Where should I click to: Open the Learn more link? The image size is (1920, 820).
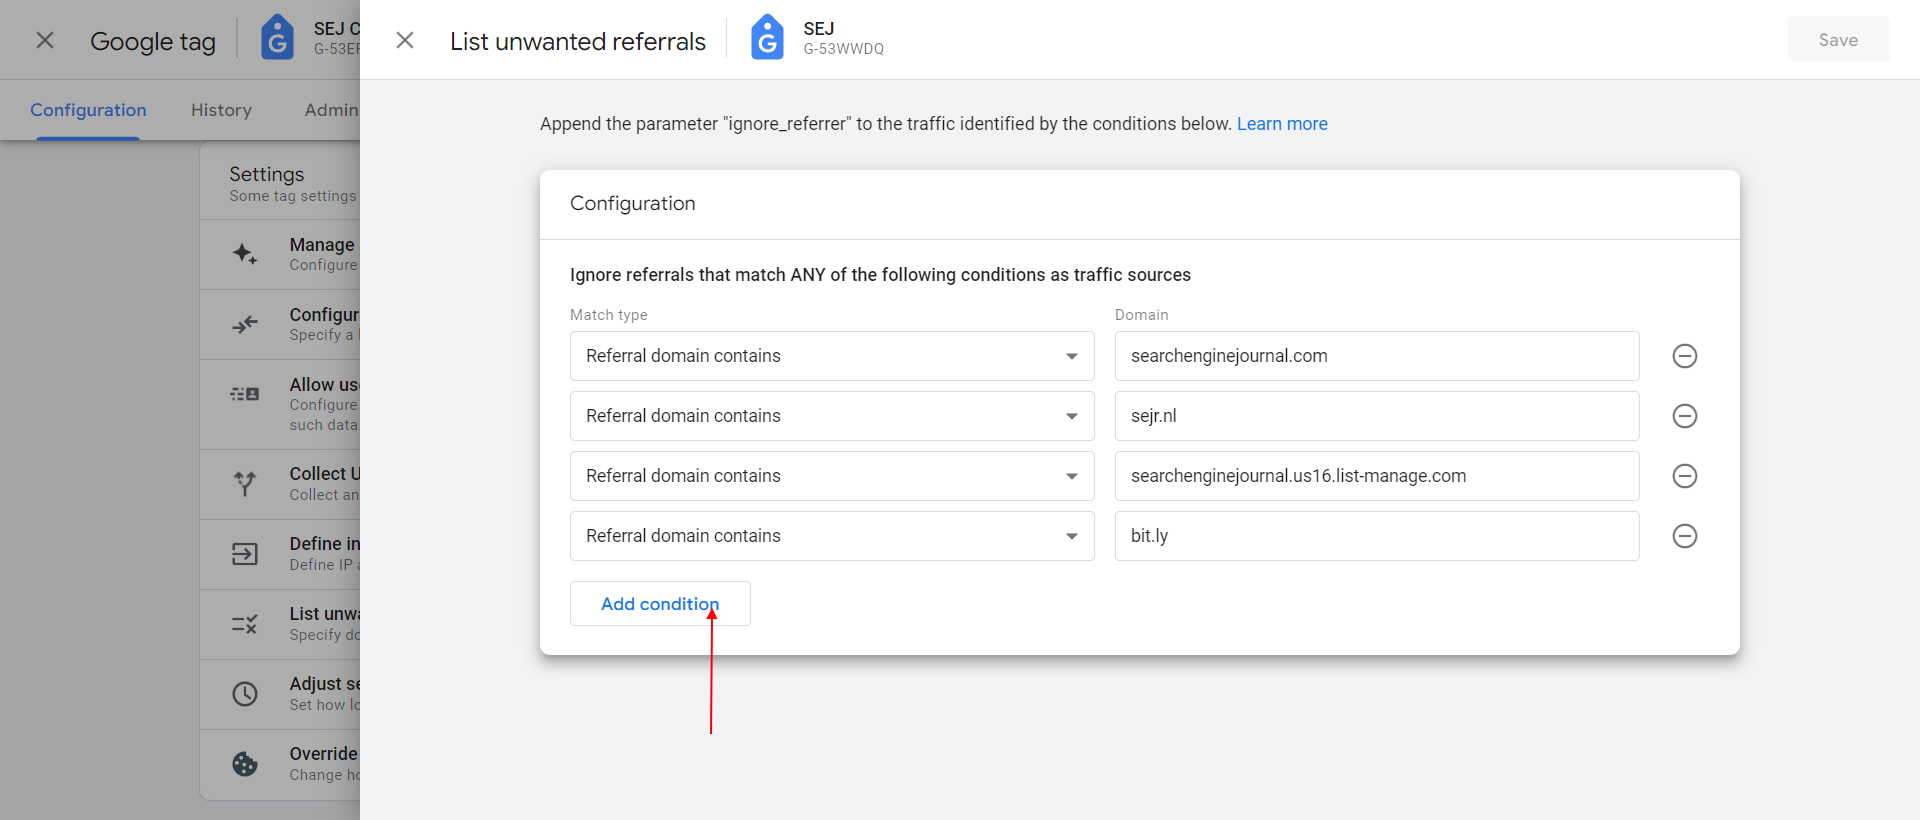(1282, 124)
